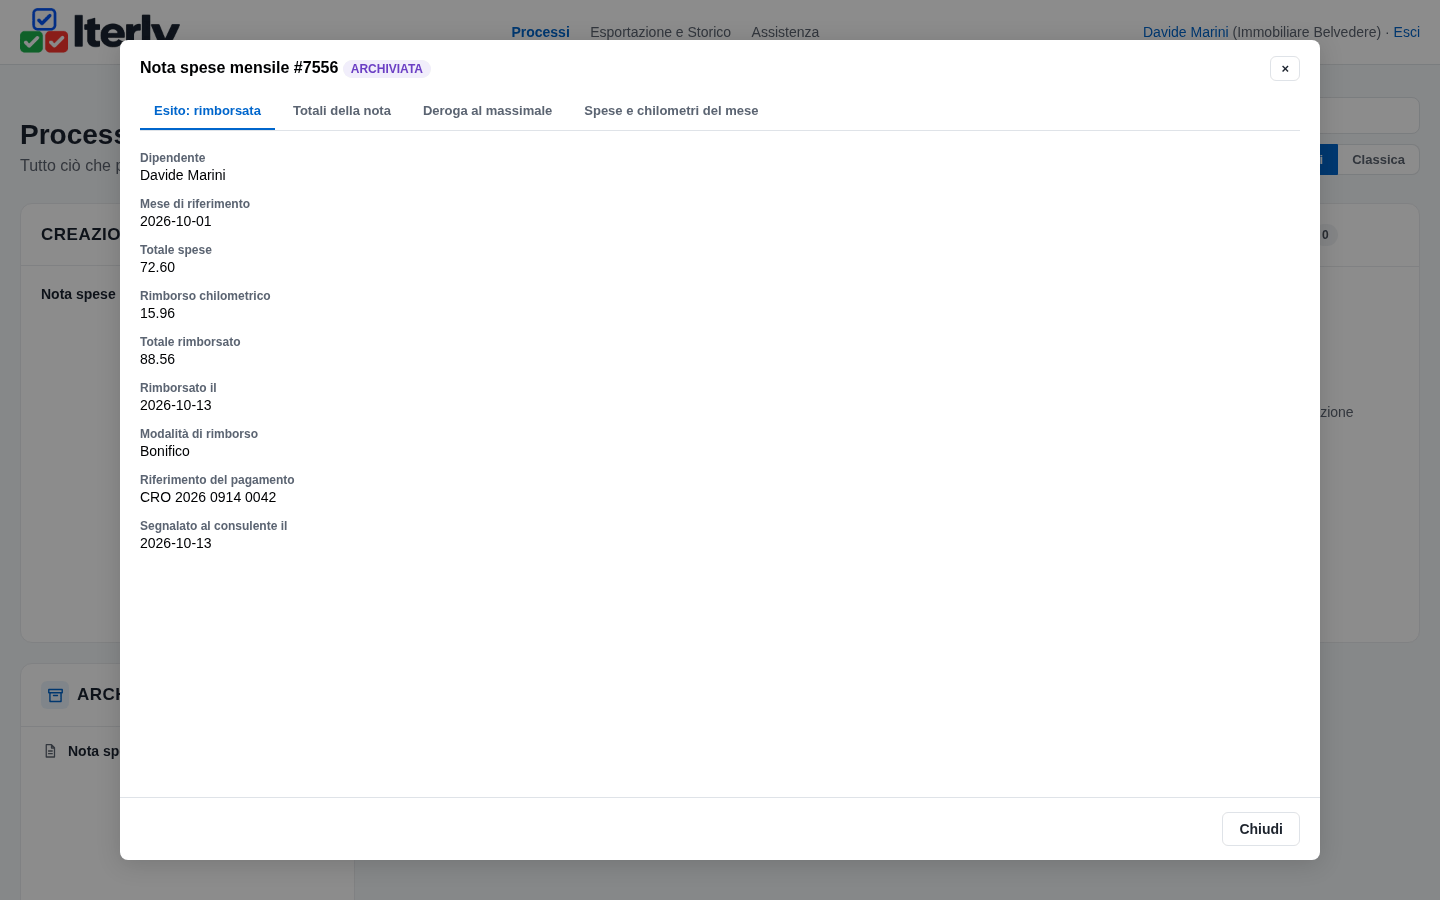This screenshot has width=1440, height=900.
Task: Click the document icon beside Nota spese
Action: tap(50, 751)
